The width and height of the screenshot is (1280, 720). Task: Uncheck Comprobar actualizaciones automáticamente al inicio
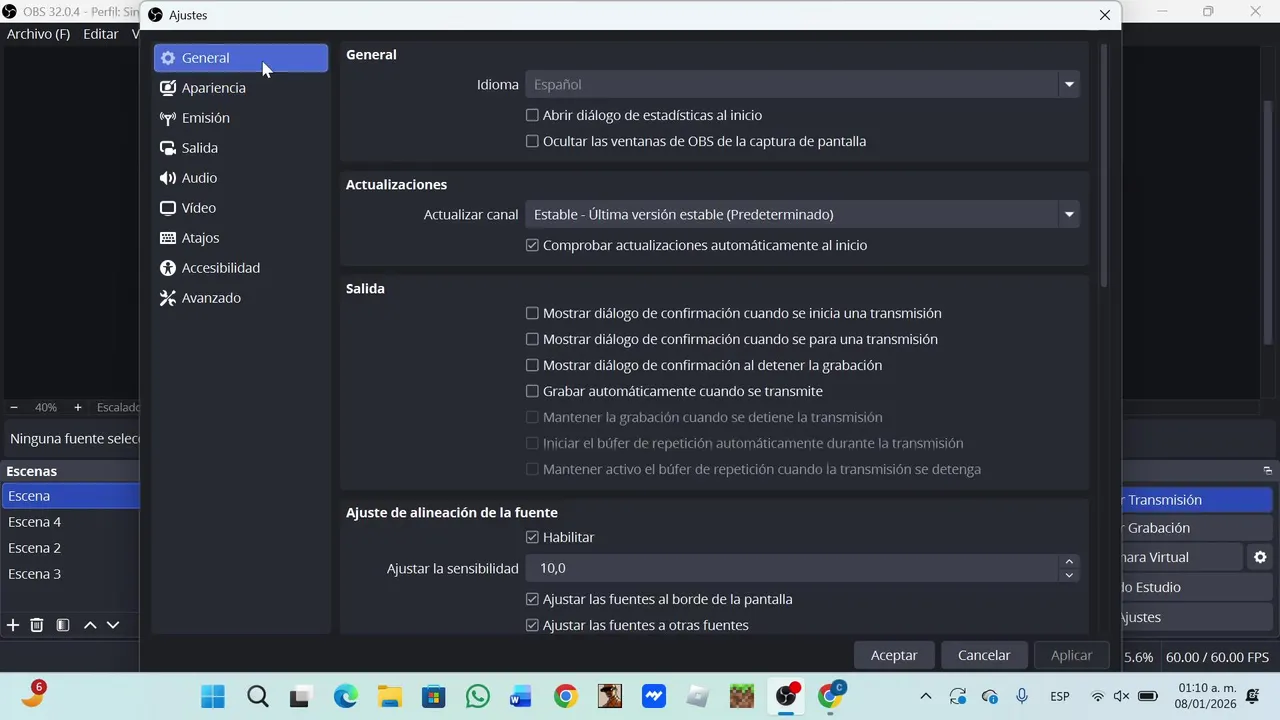[532, 245]
